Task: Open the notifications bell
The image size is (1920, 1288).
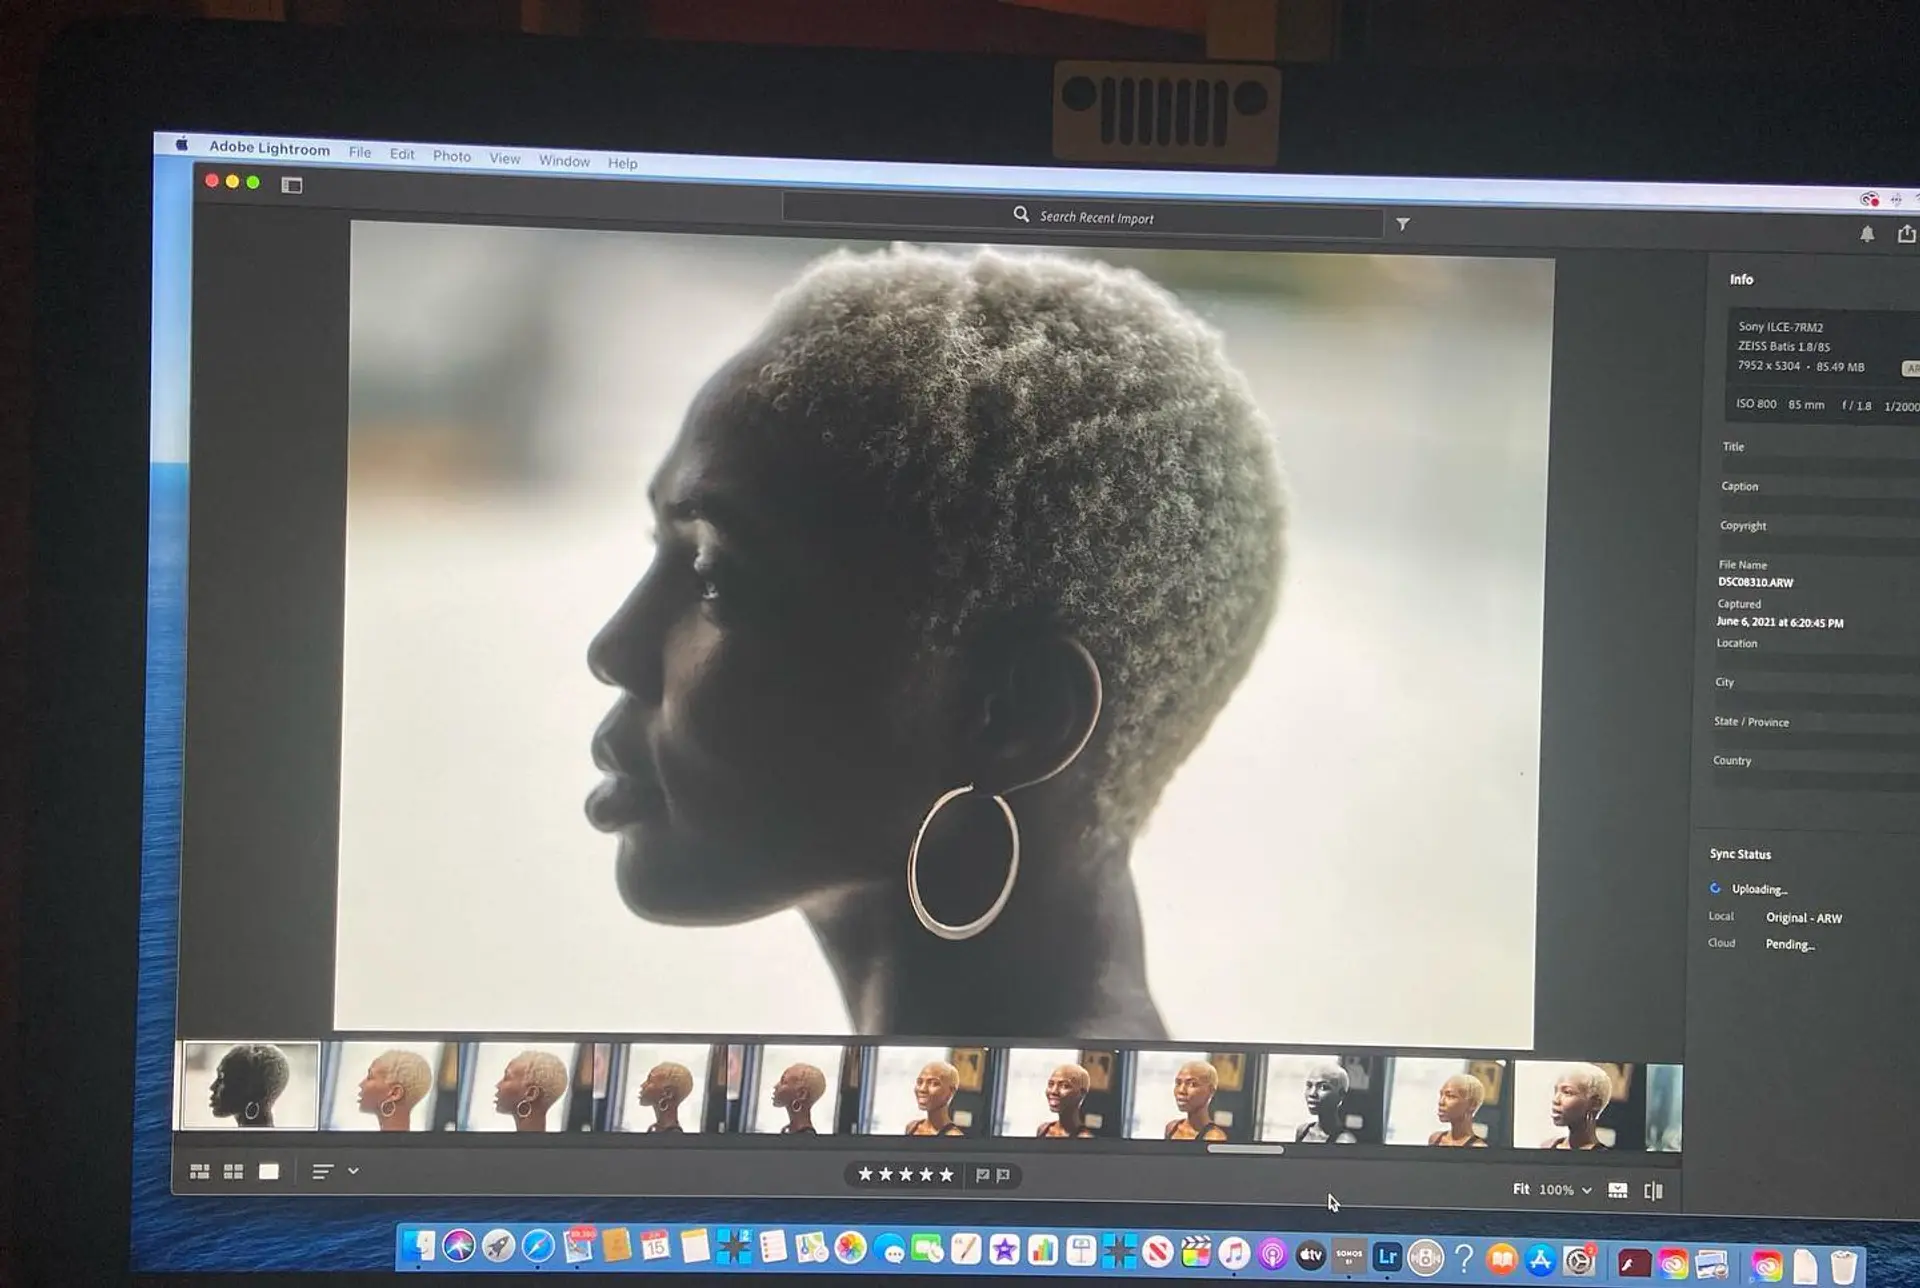Action: [1864, 234]
